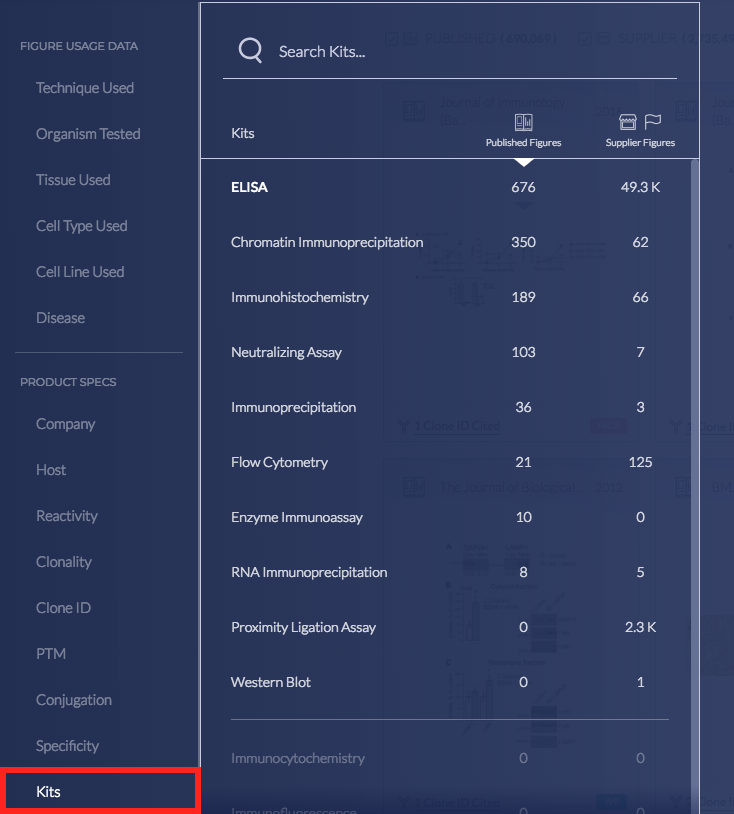
Task: Select RNA Immunoprecipitation kit
Action: click(450, 572)
